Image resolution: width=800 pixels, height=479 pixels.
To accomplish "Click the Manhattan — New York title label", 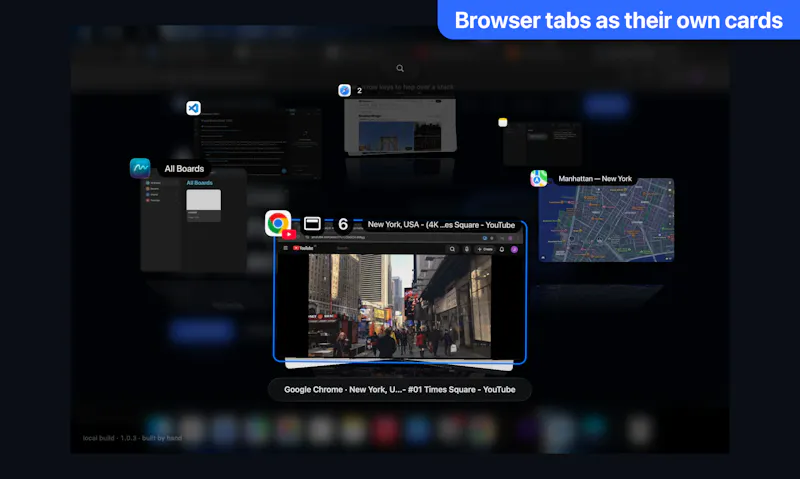I will 595,179.
